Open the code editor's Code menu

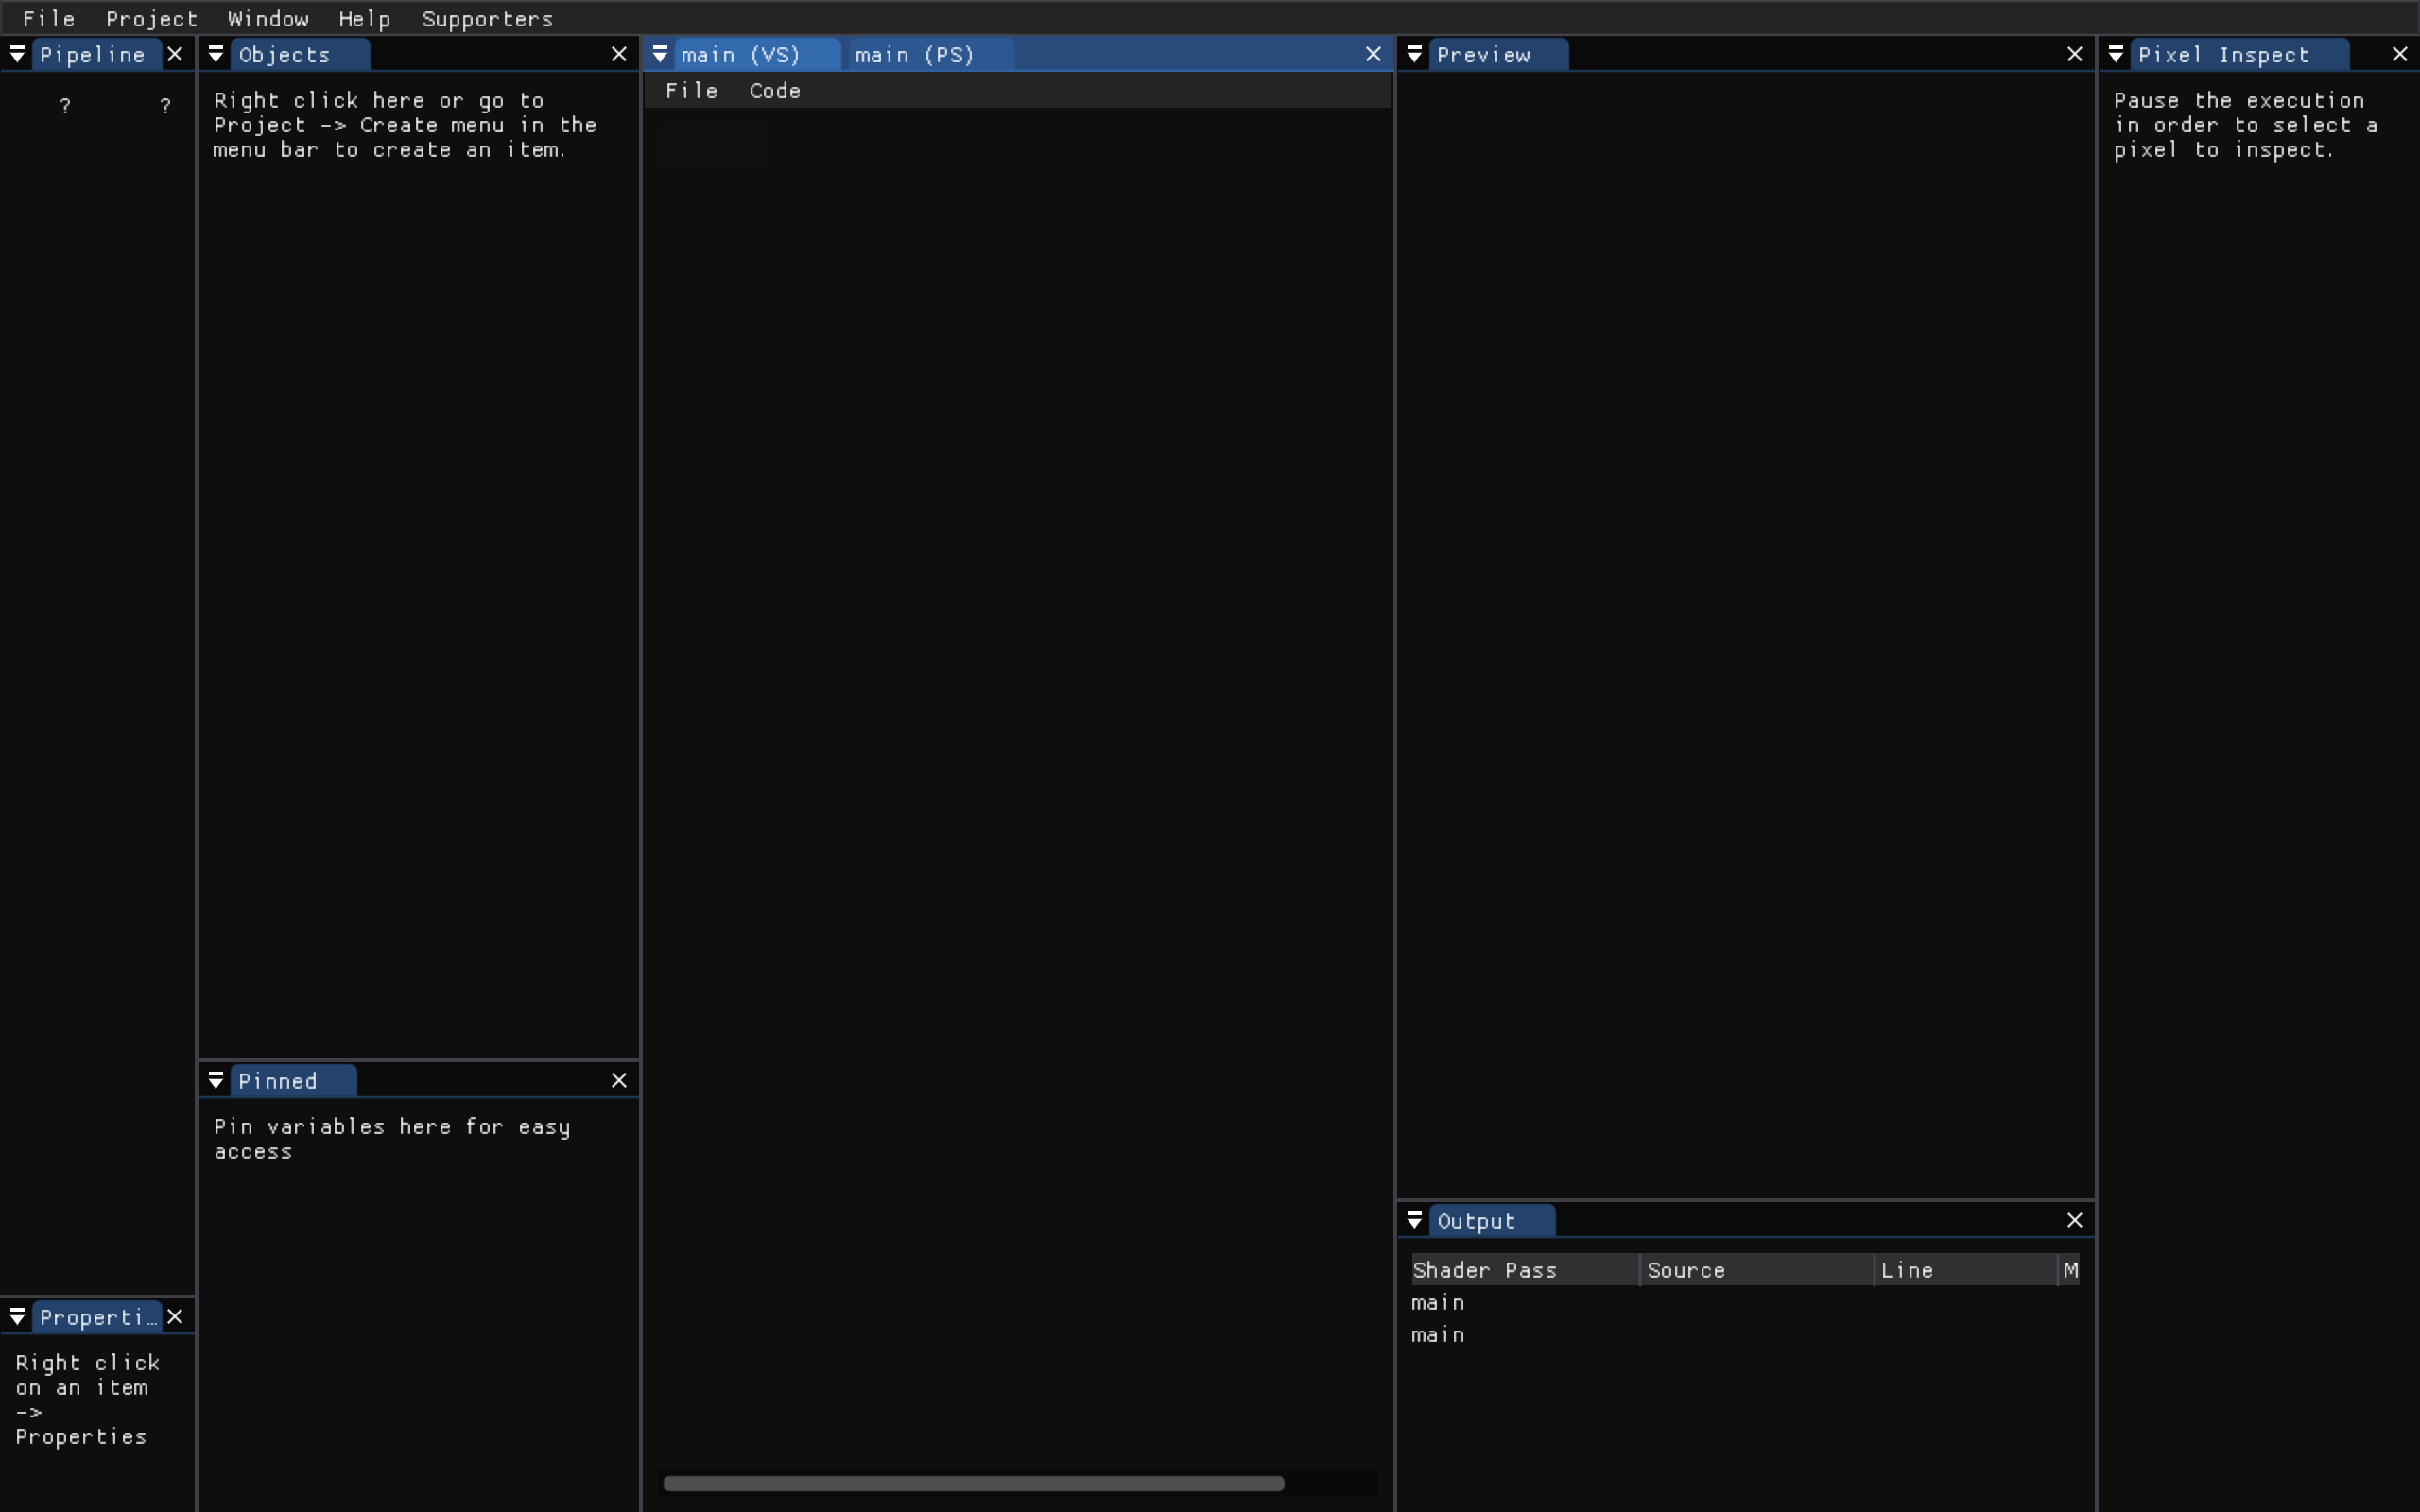click(775, 91)
